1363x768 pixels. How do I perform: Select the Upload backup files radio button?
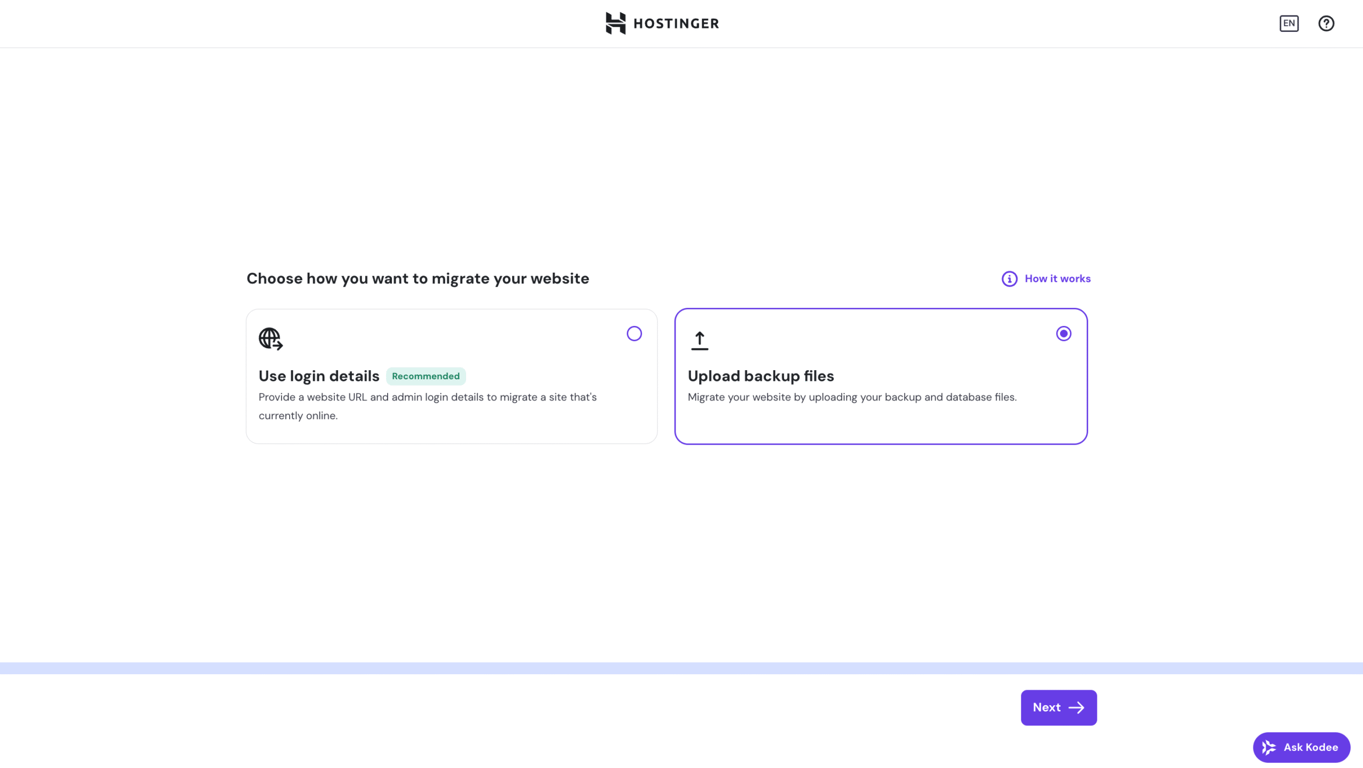point(1063,333)
